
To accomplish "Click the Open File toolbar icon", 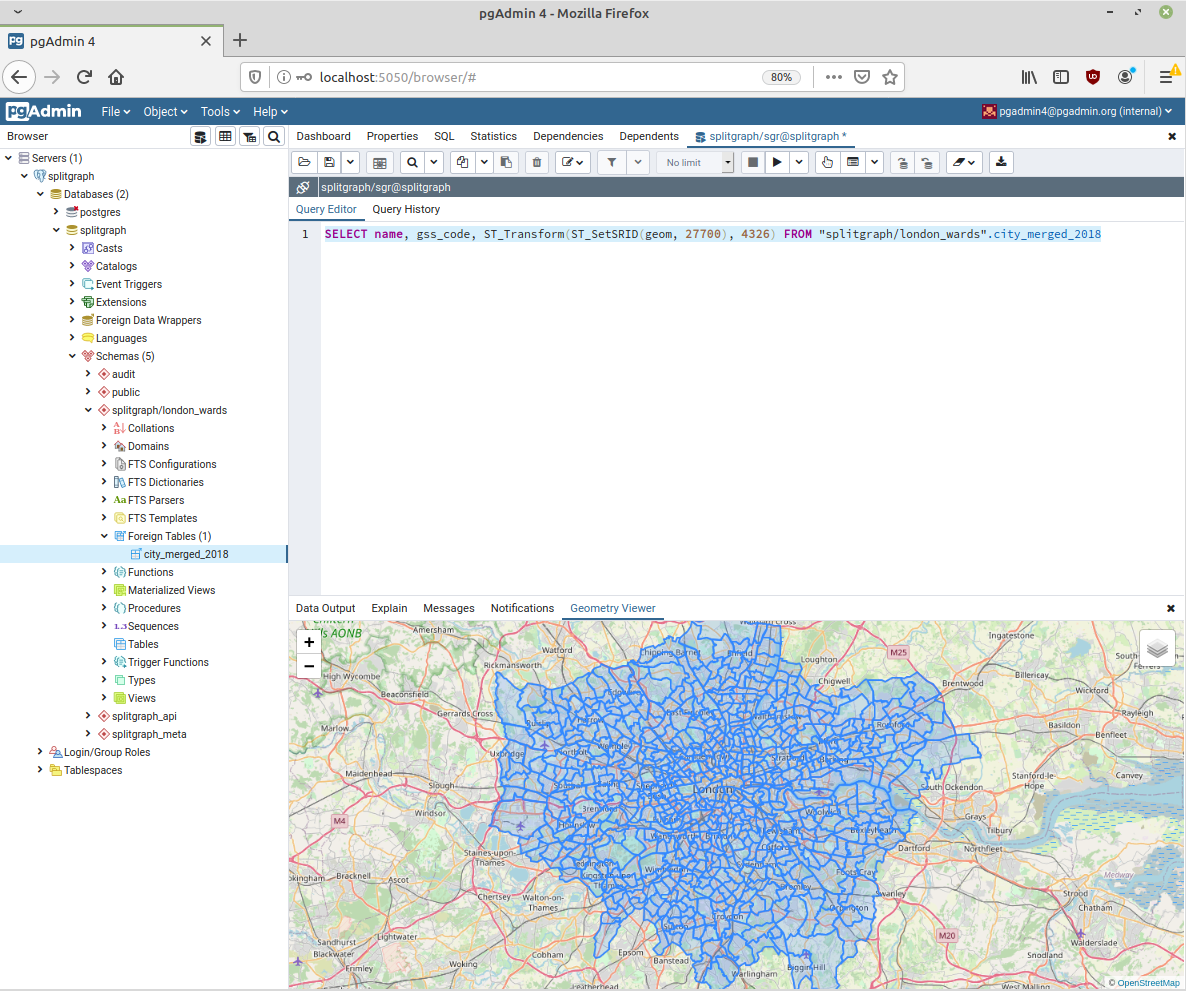I will (304, 162).
